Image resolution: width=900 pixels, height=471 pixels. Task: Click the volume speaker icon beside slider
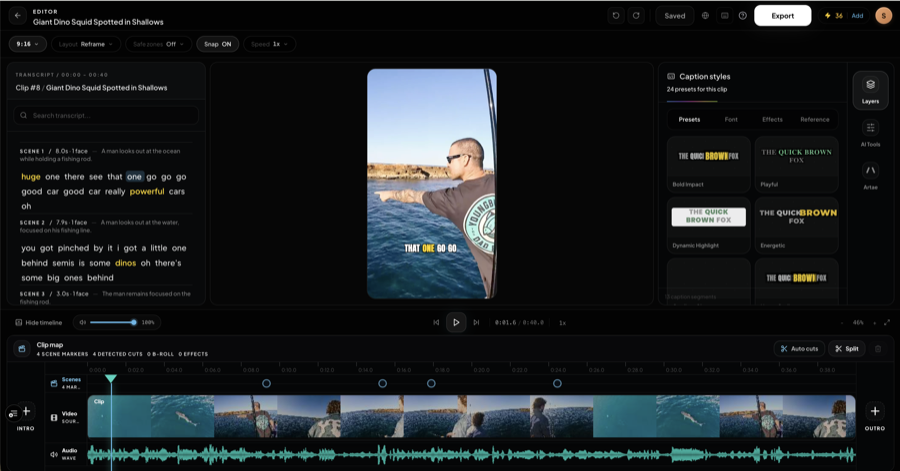[83, 322]
